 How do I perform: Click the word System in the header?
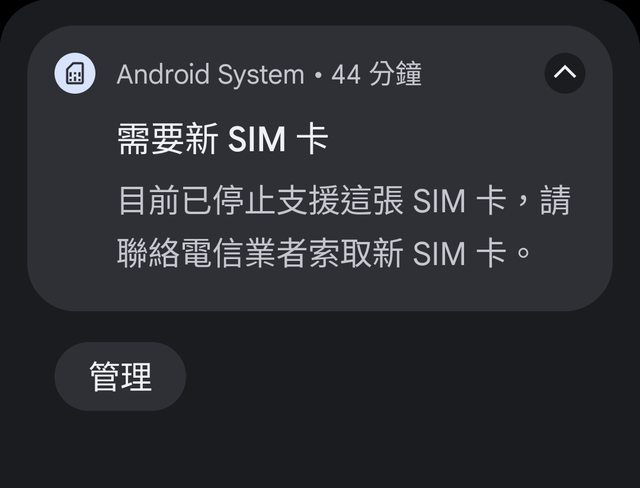point(261,75)
